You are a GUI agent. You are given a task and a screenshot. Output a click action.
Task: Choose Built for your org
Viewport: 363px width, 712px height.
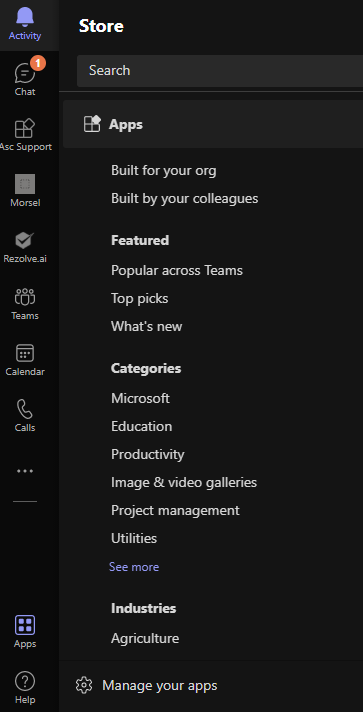click(x=164, y=171)
